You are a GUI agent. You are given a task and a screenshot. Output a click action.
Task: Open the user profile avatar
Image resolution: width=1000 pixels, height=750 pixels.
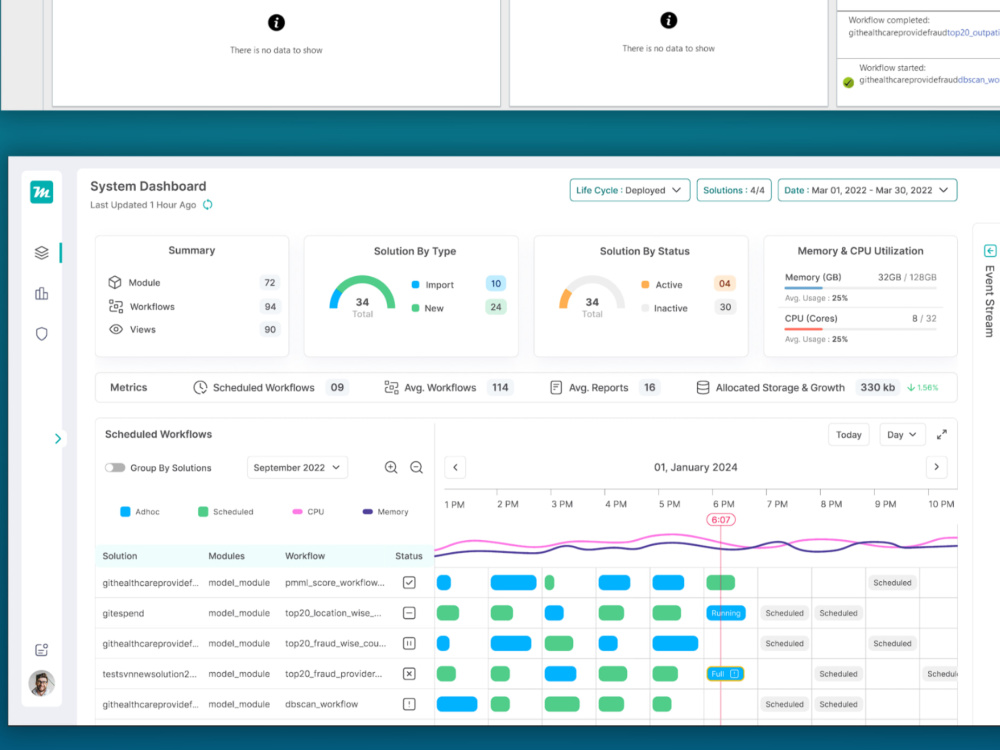(41, 684)
